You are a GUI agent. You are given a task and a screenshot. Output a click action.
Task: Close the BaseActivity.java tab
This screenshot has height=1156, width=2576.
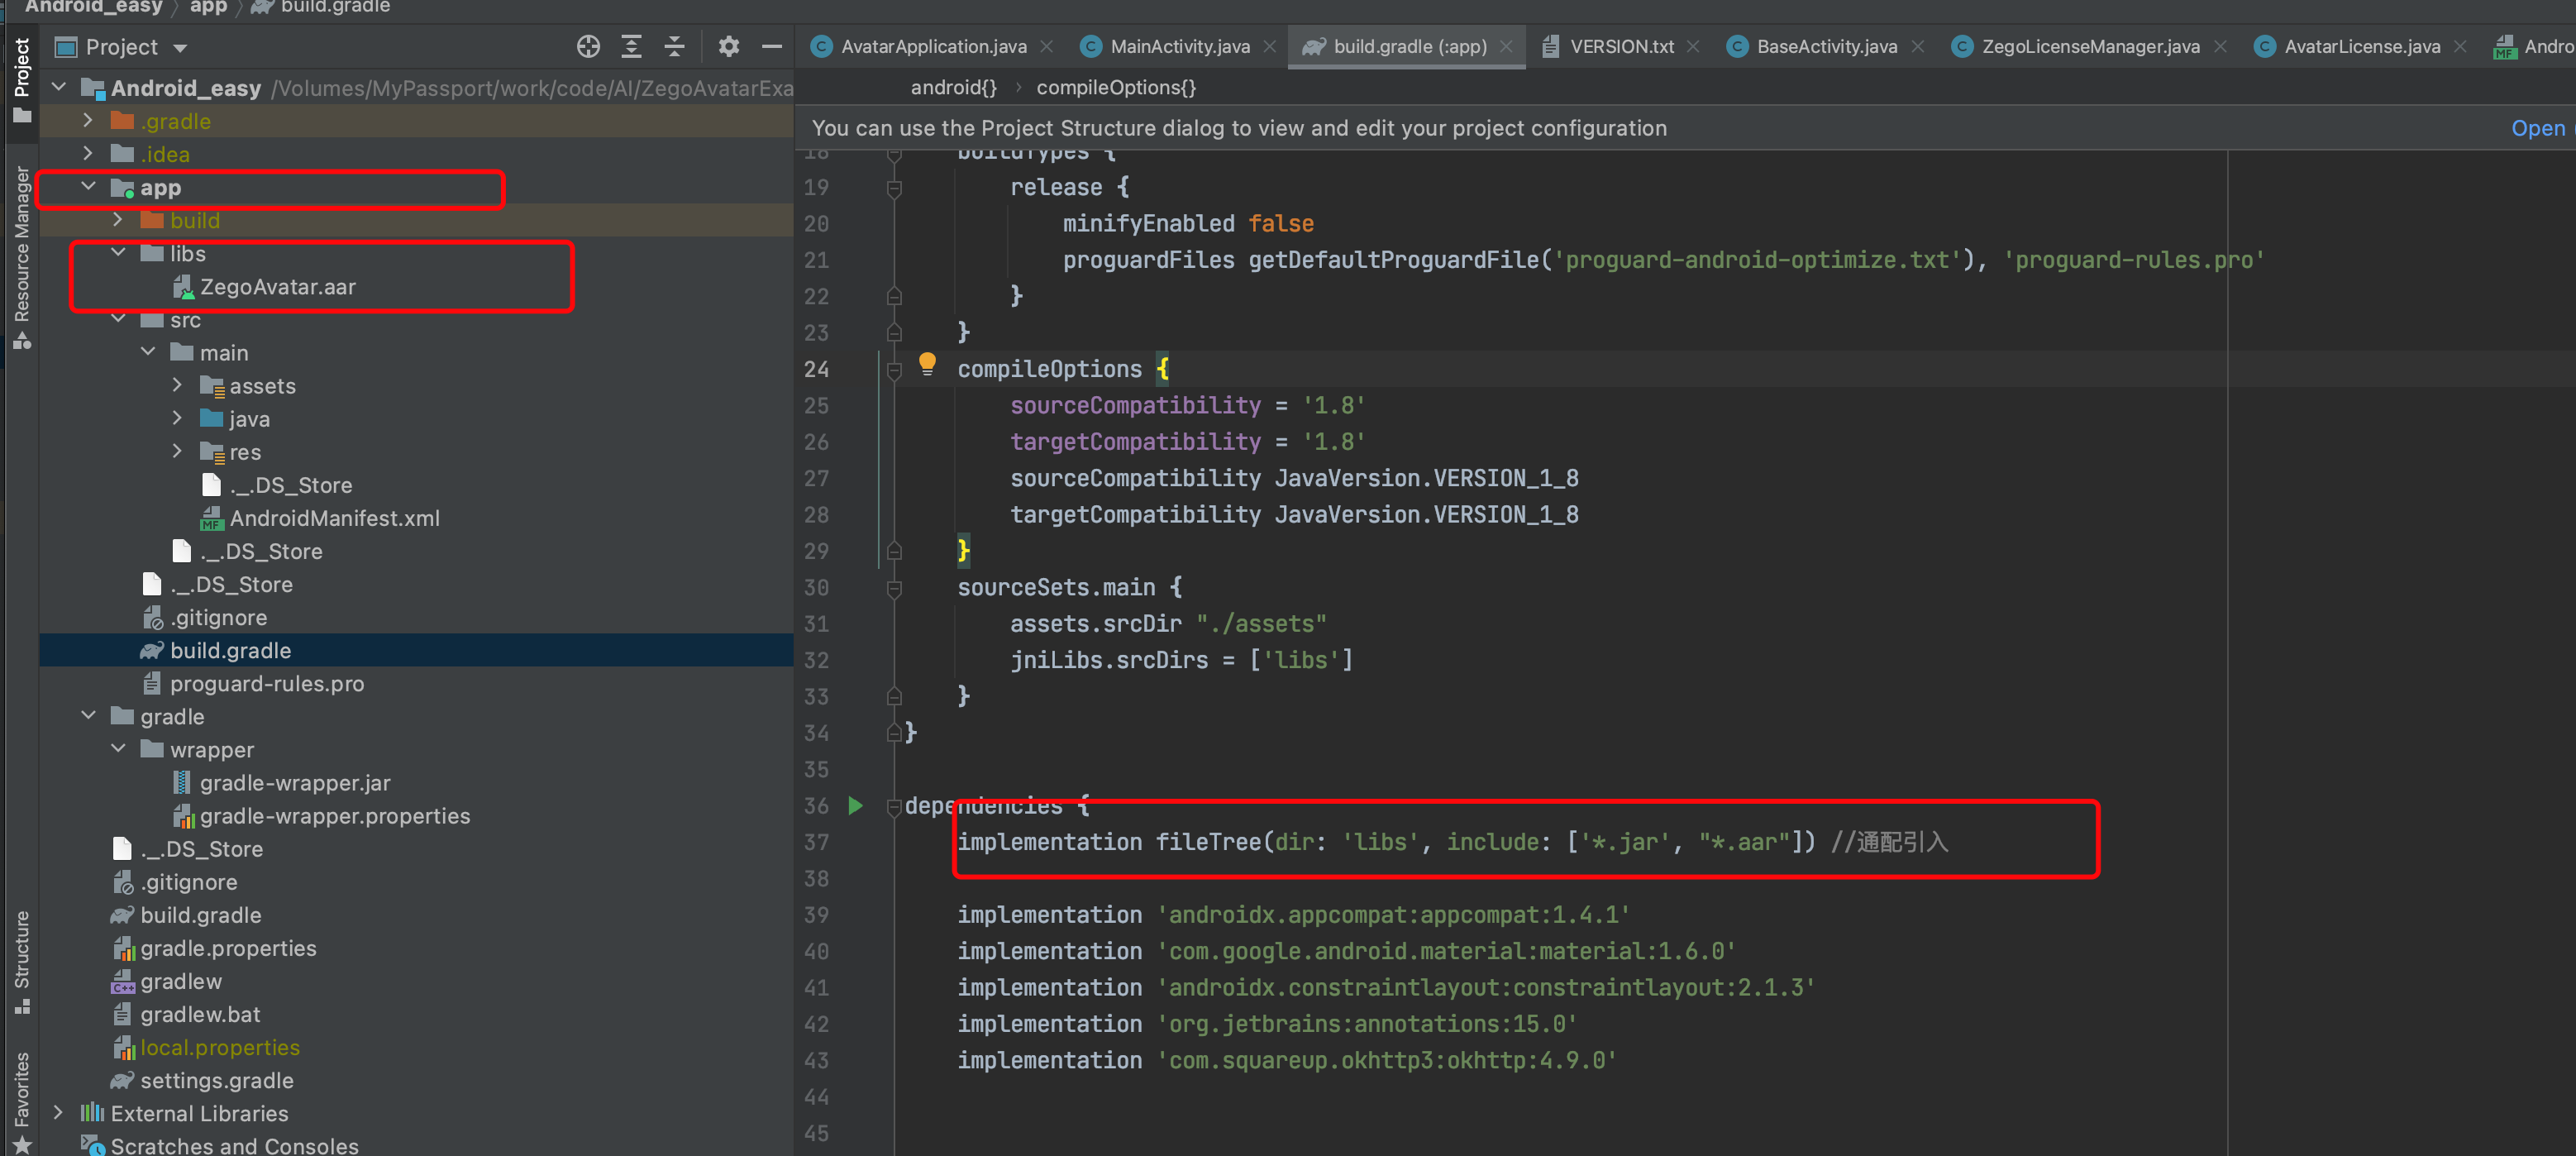point(1917,46)
